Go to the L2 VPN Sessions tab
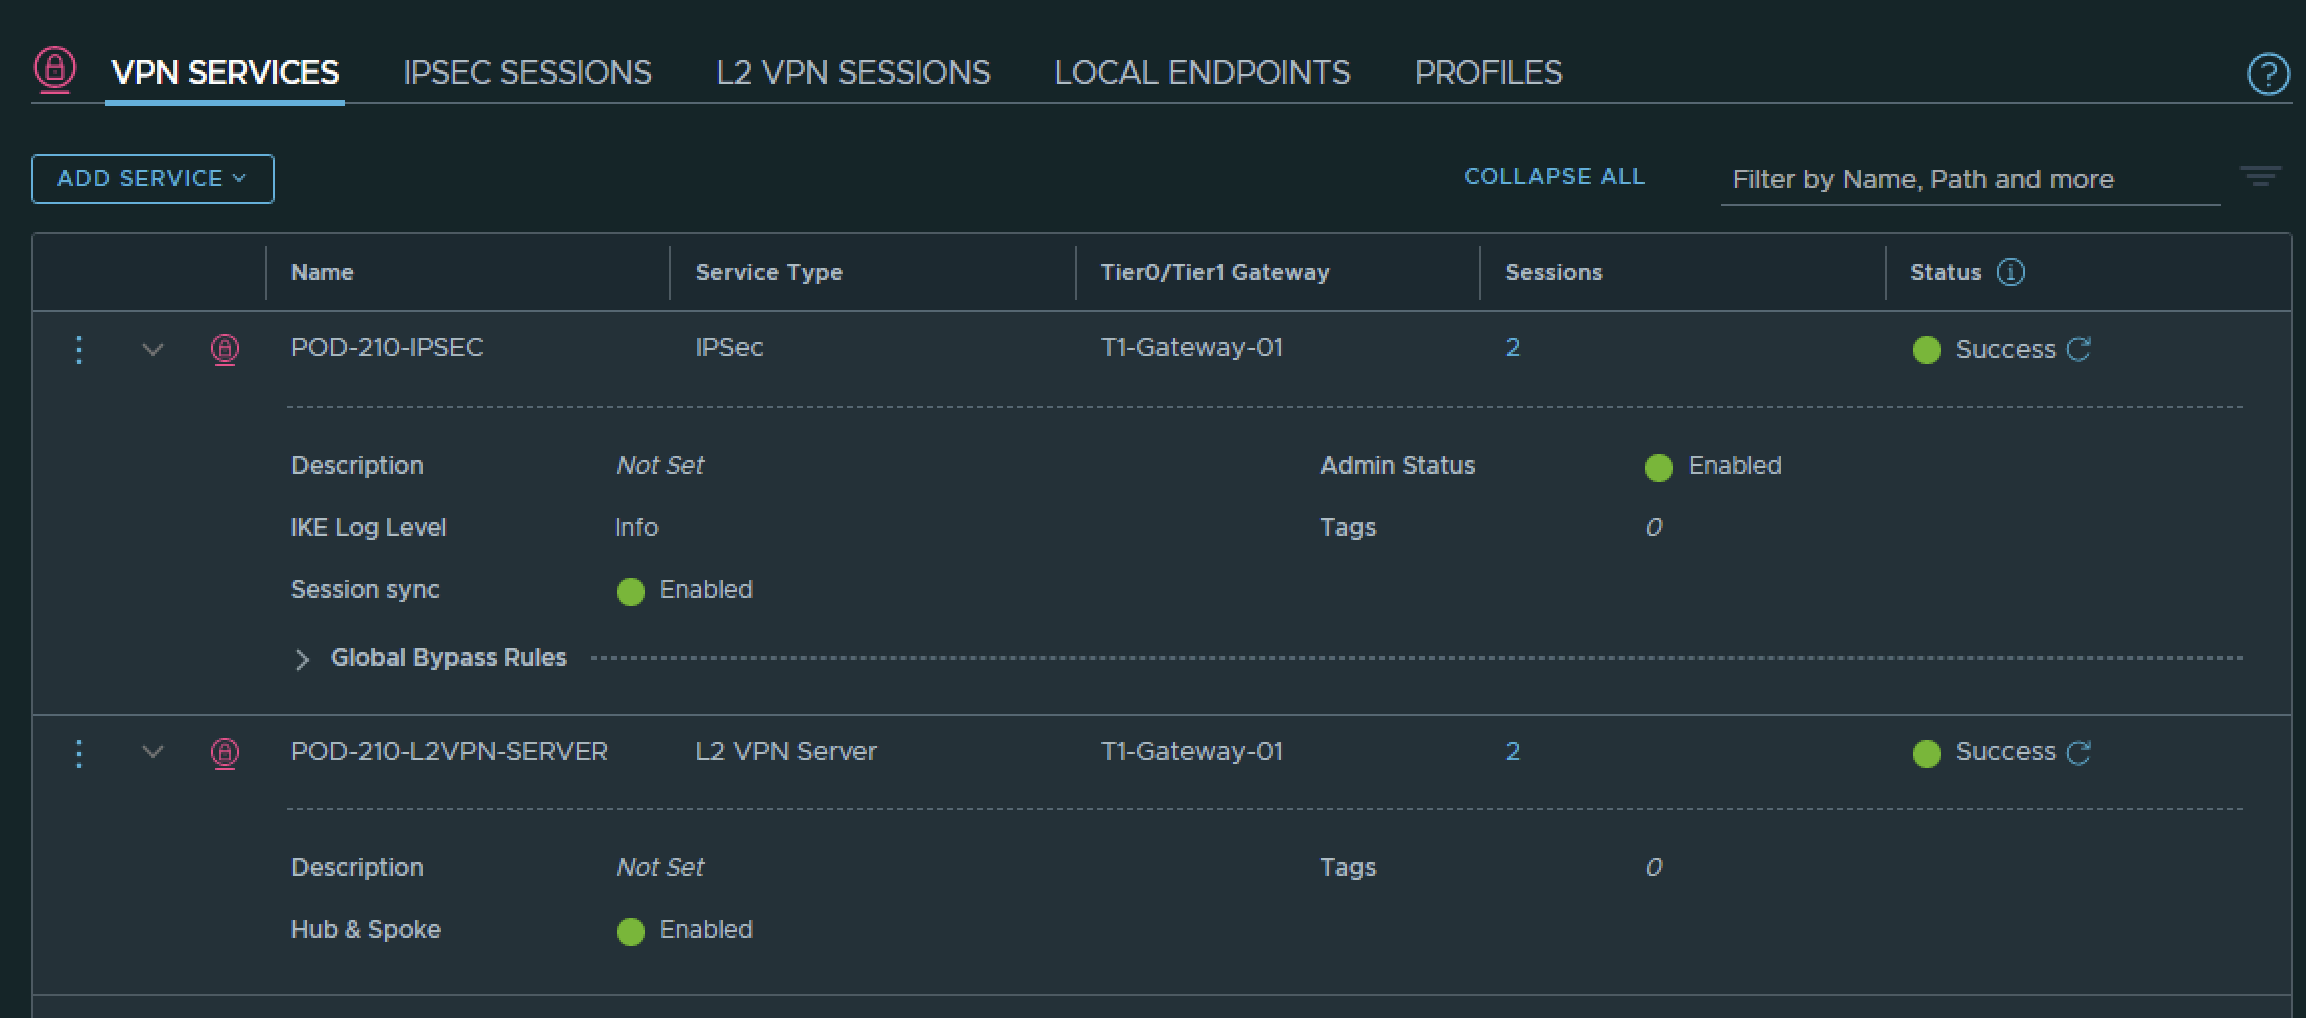The height and width of the screenshot is (1018, 2306). coord(853,73)
